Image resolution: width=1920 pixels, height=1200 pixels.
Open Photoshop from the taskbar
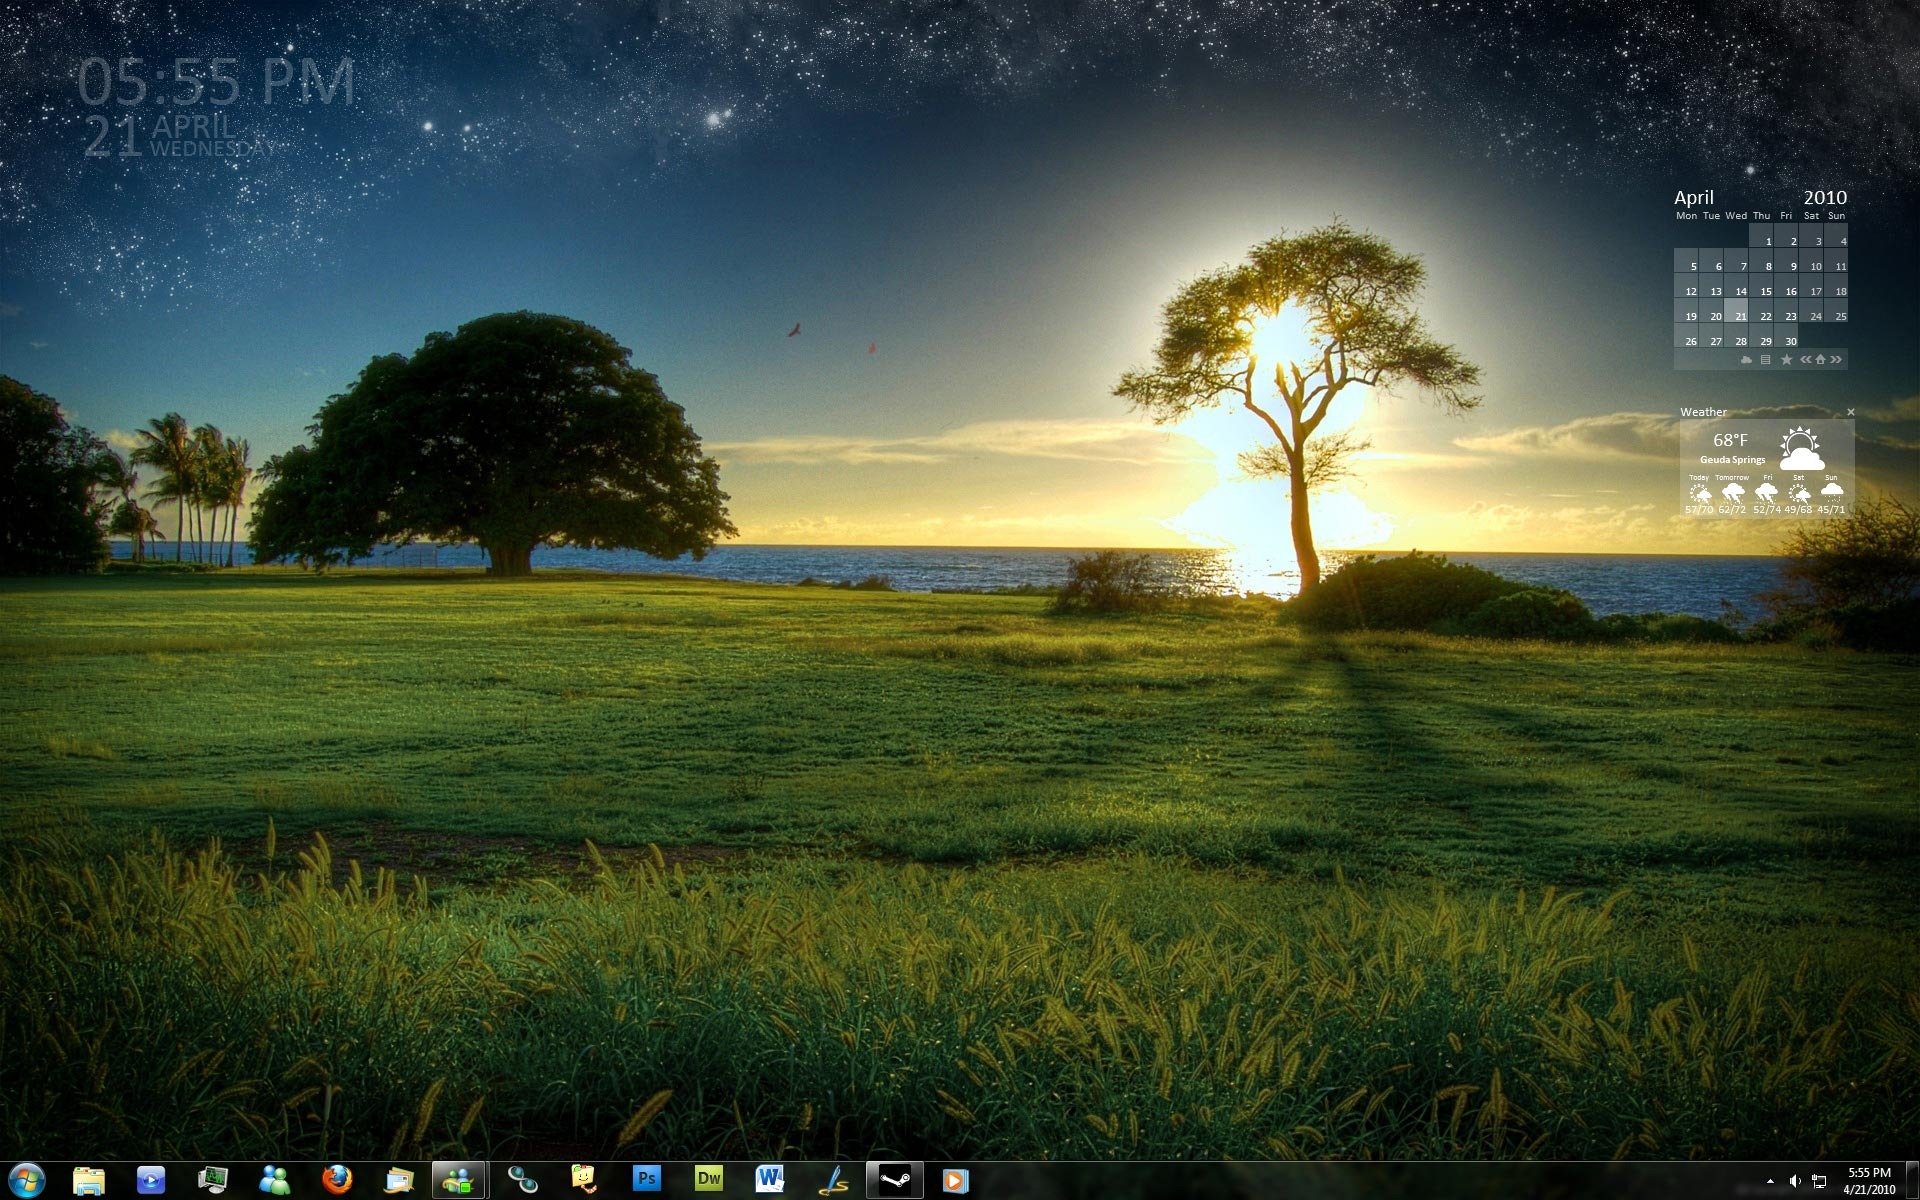coord(646,1180)
